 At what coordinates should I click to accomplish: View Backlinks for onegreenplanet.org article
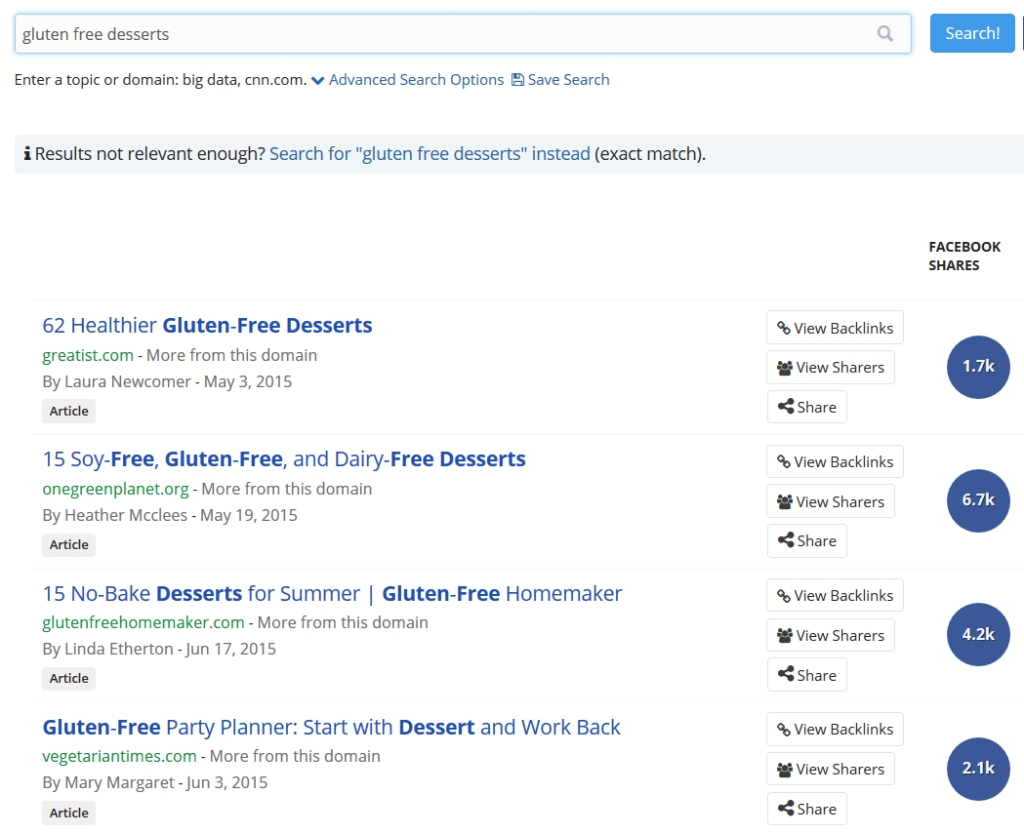tap(835, 462)
